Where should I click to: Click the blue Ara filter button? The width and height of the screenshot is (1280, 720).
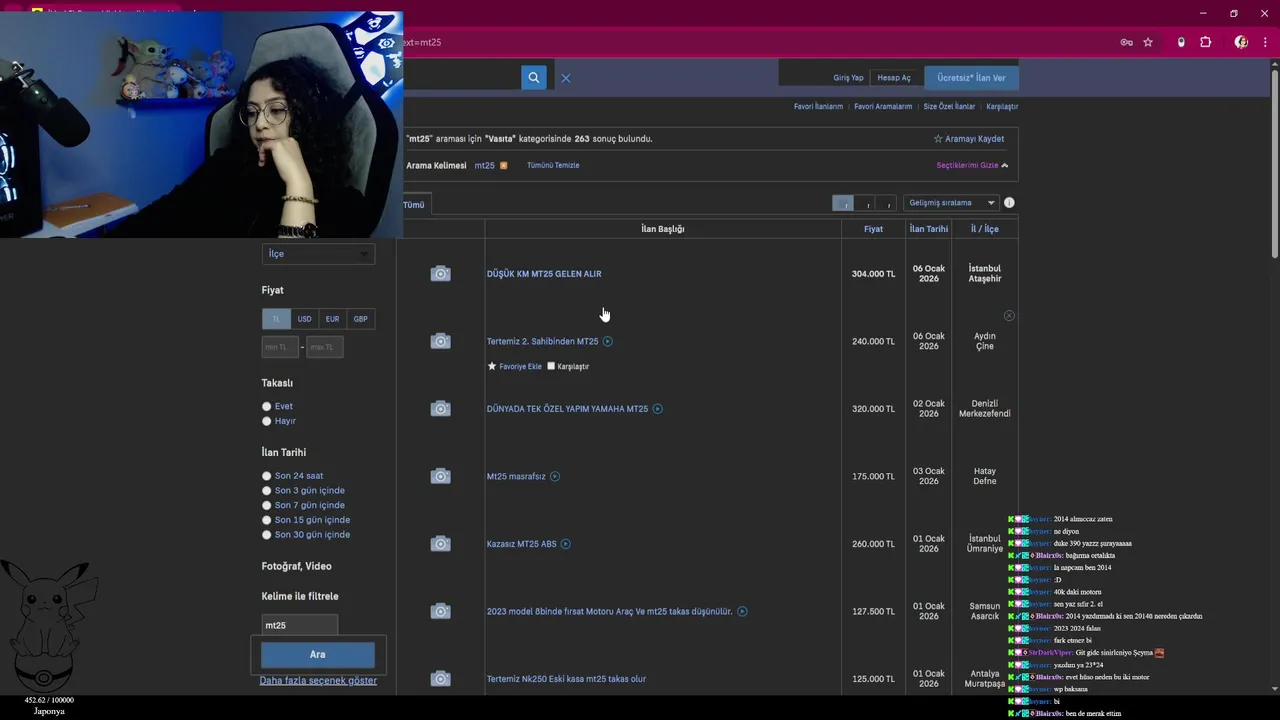(318, 655)
